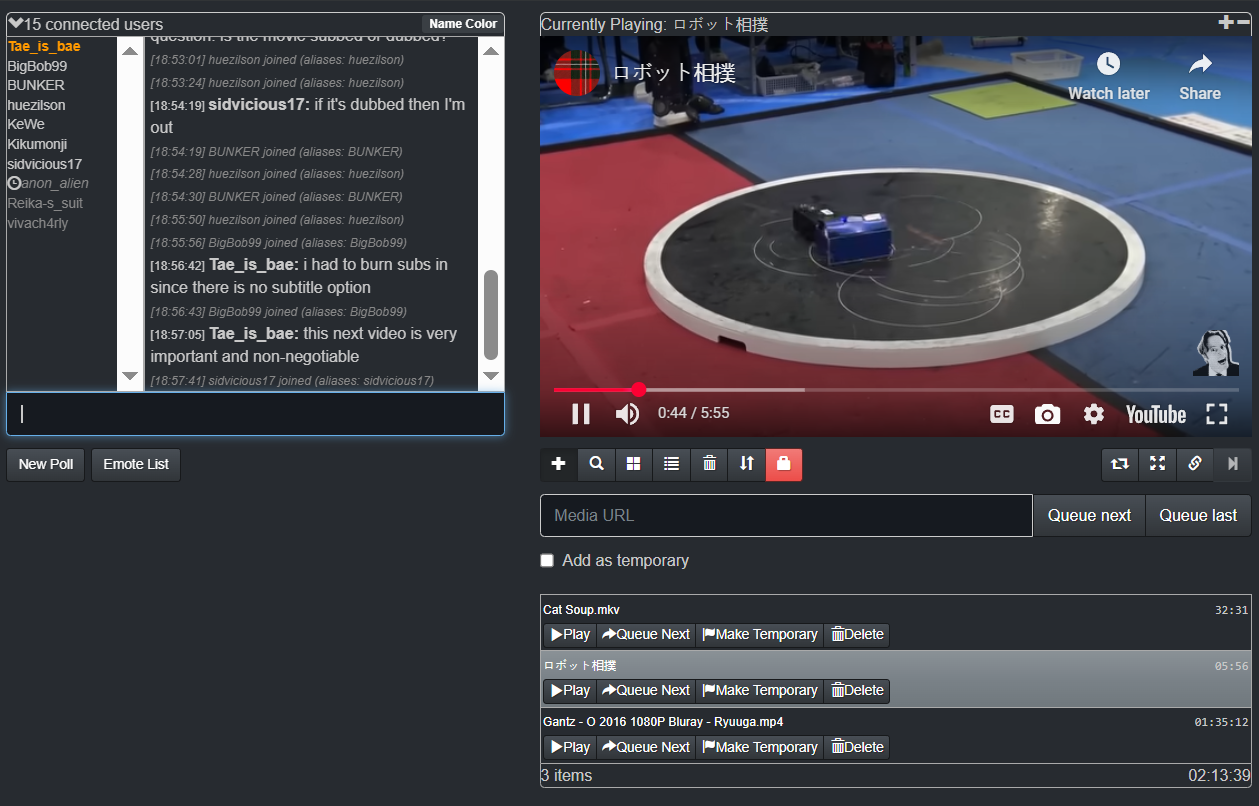Share the video via Share arrow
The height and width of the screenshot is (806, 1259).
click(1200, 65)
